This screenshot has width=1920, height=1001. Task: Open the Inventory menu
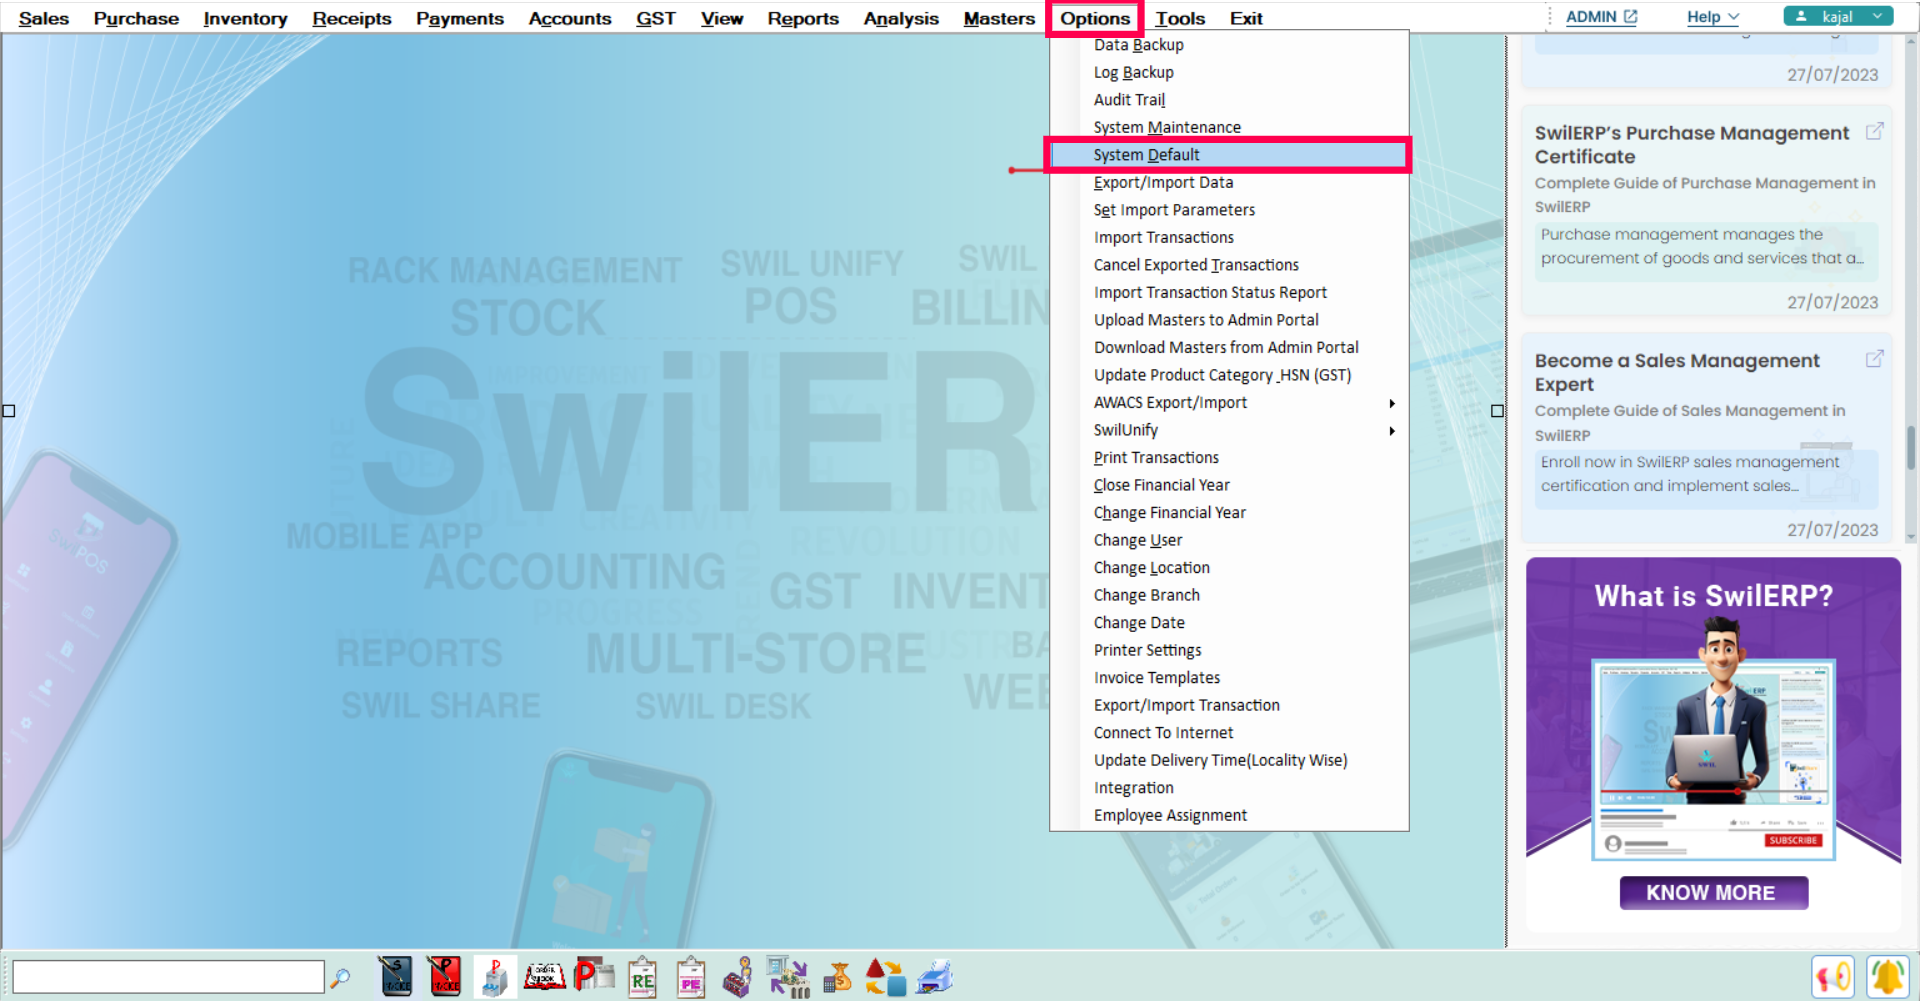coord(245,18)
